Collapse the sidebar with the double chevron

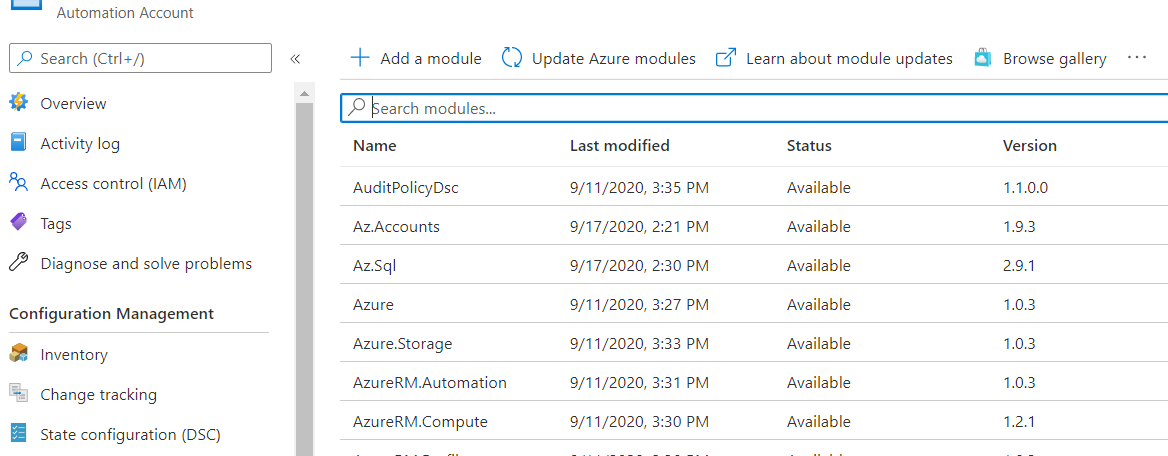[x=295, y=59]
